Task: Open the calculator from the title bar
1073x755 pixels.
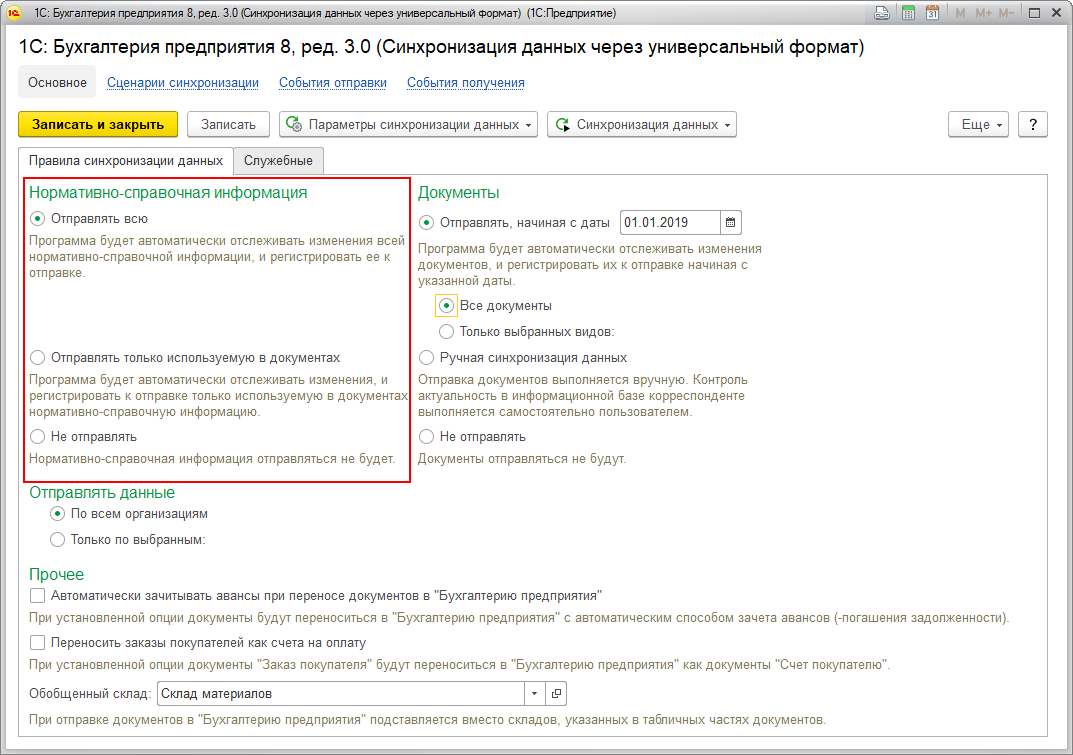Action: pos(908,13)
